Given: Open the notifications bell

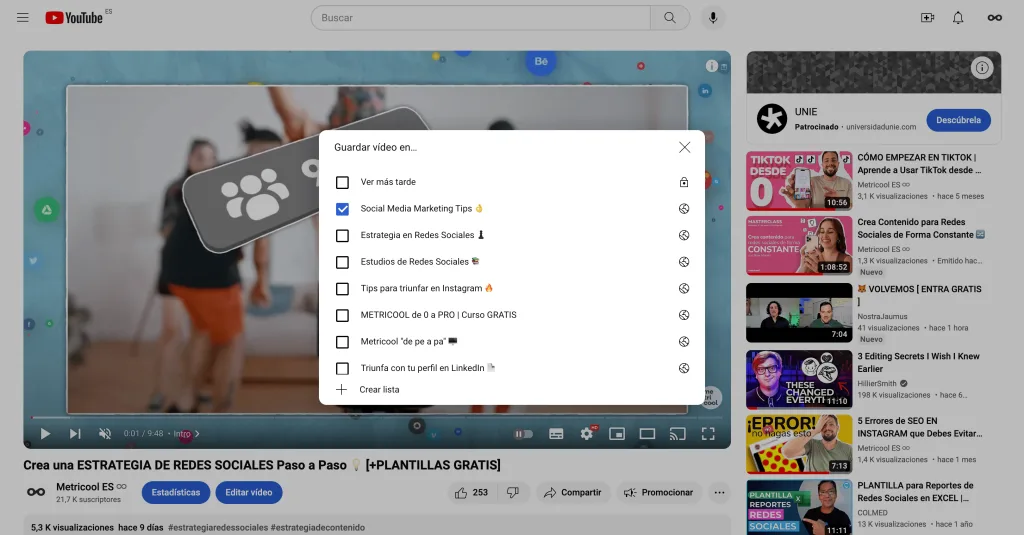Looking at the screenshot, I should pos(957,18).
